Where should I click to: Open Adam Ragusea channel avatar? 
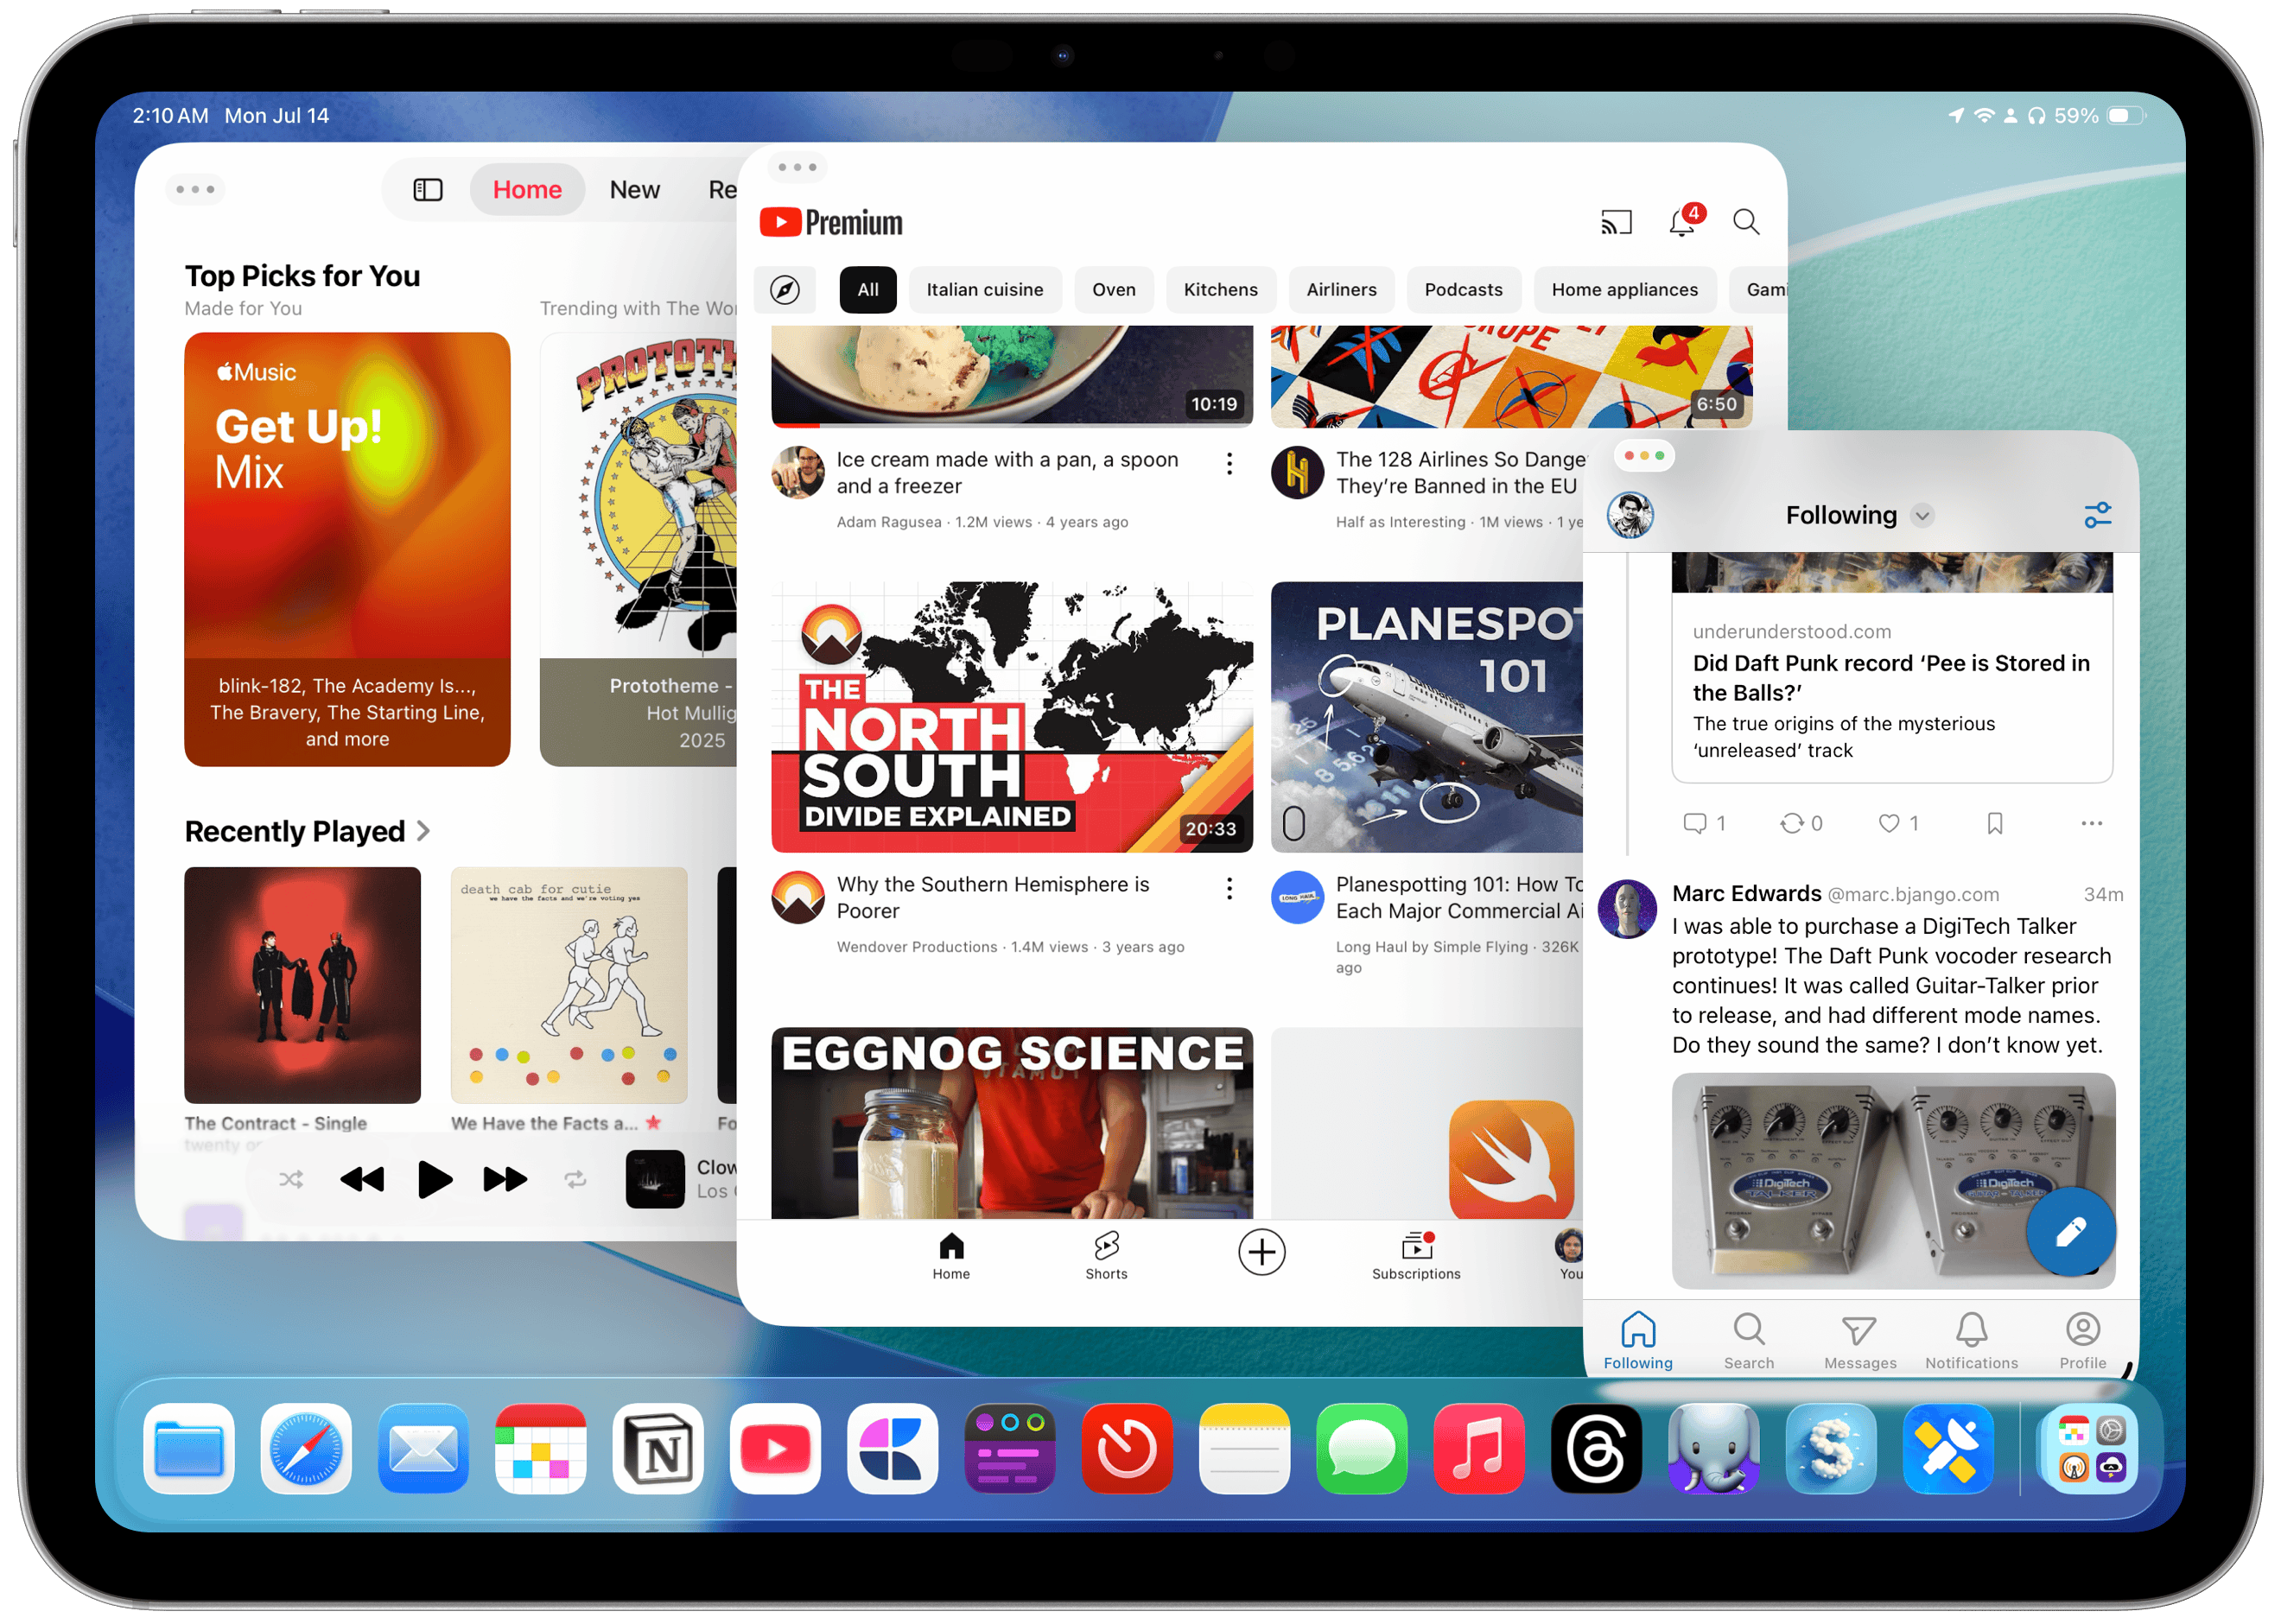[x=798, y=472]
